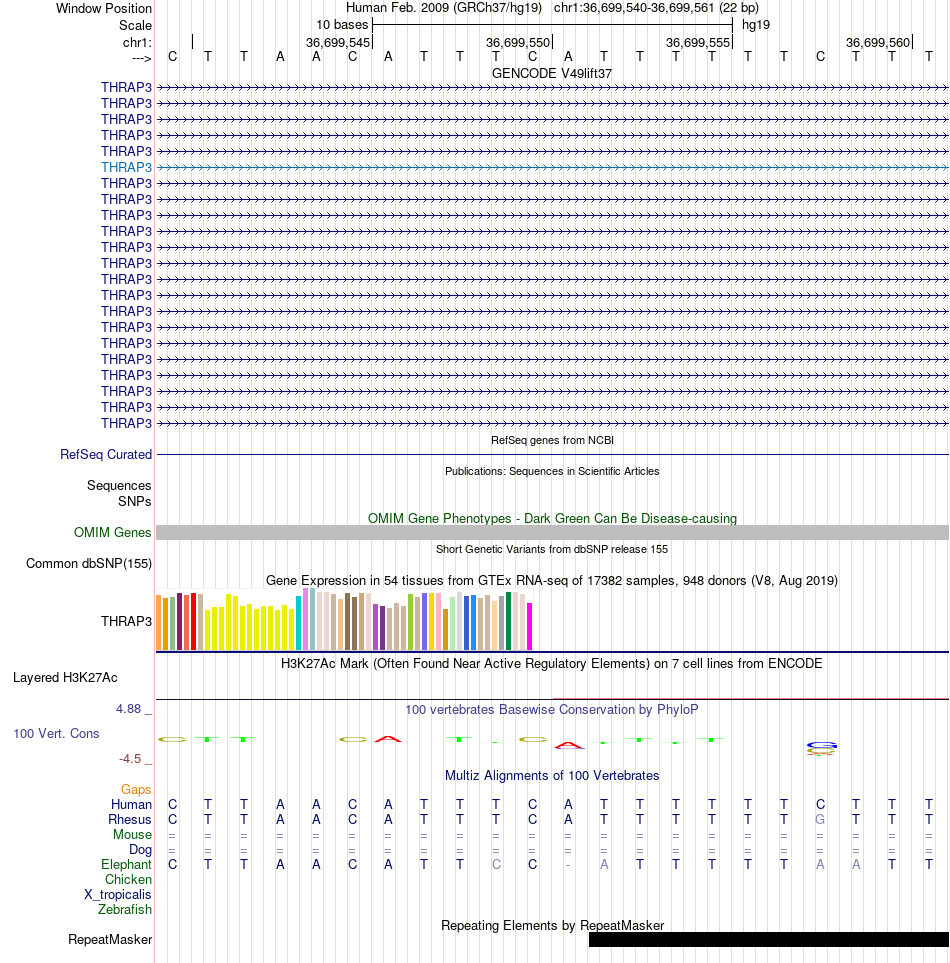Viewport: 950px width, 963px height.
Task: Open the GENCODE V49lift37 track title
Action: 551,73
